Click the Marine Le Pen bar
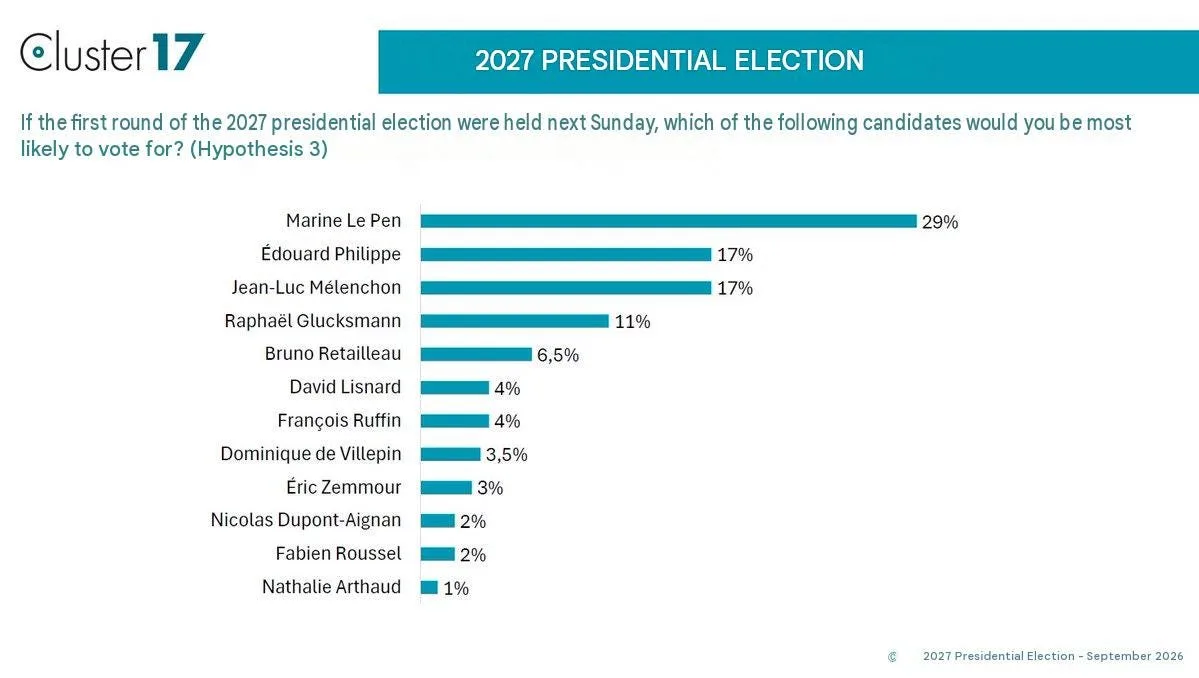 click(x=668, y=221)
